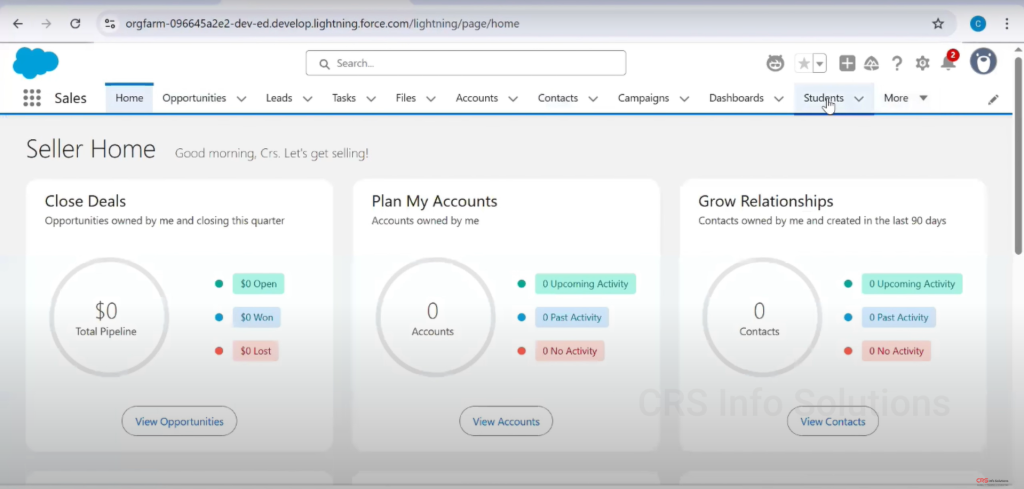This screenshot has height=489, width=1024.
Task: Switch to the Leads tab
Action: point(279,98)
